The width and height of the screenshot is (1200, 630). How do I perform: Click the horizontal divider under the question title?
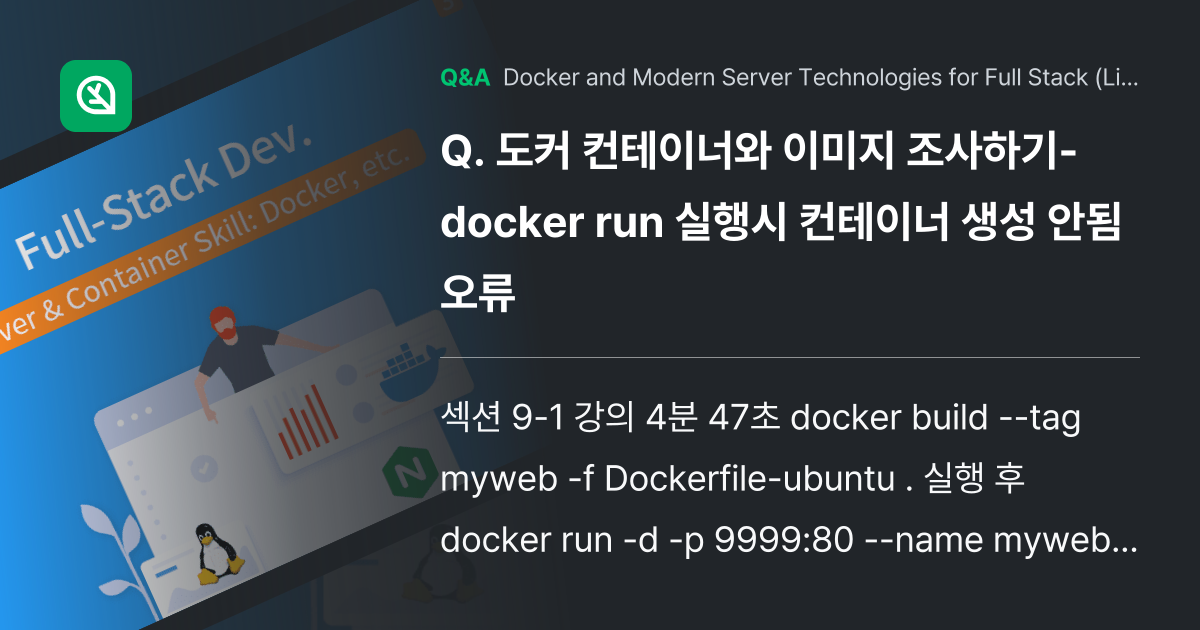pyautogui.click(x=790, y=355)
